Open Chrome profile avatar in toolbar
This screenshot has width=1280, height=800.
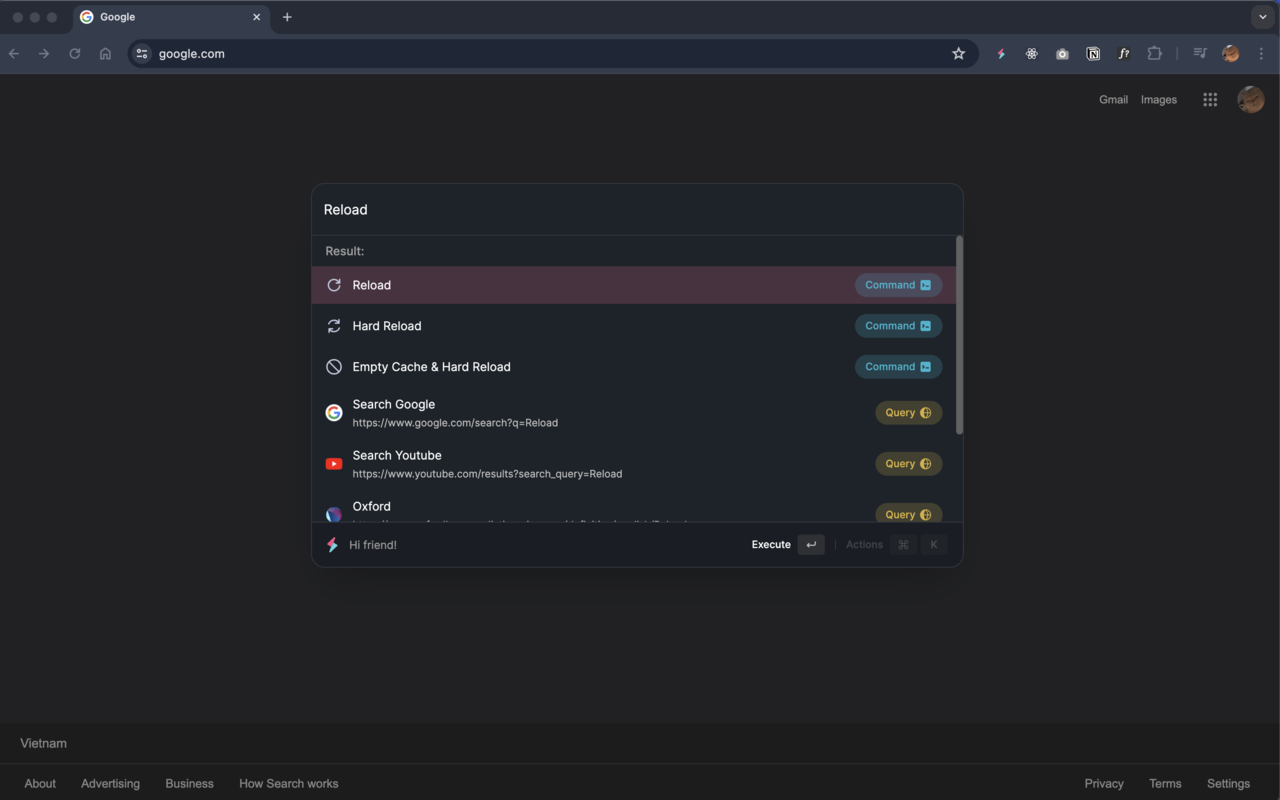tap(1231, 54)
